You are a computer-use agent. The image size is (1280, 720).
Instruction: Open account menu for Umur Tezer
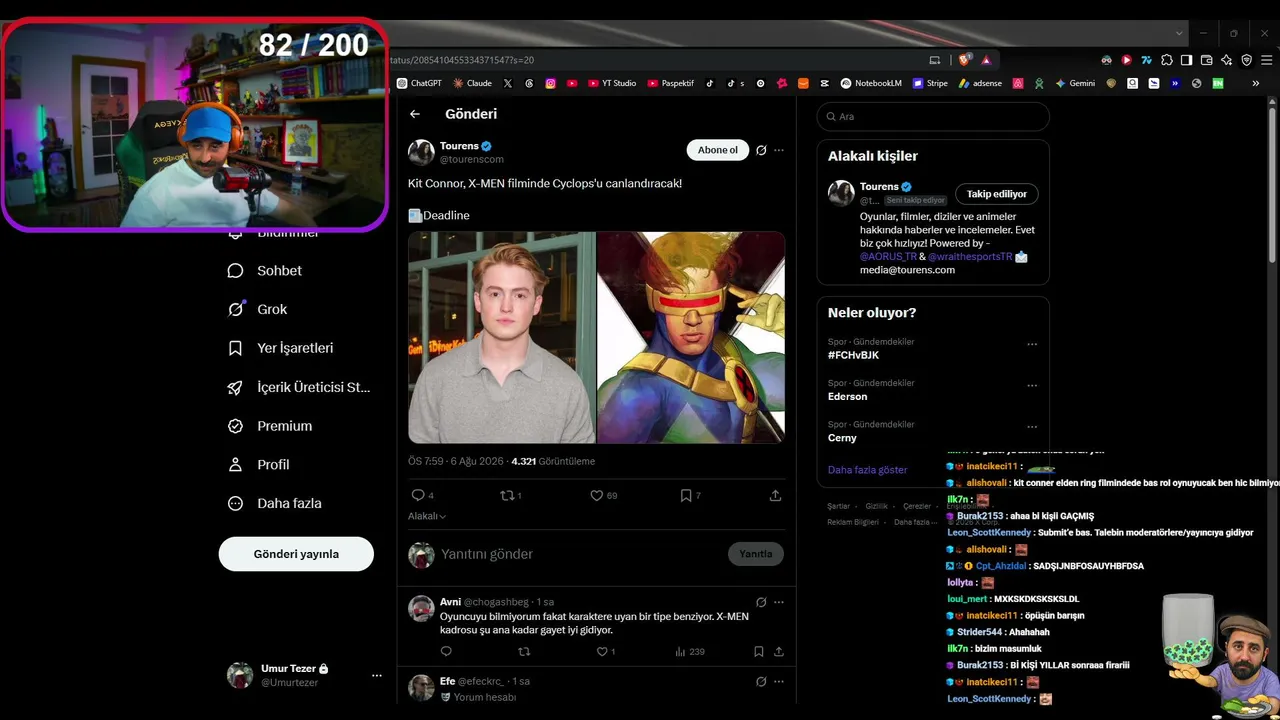[x=377, y=676]
